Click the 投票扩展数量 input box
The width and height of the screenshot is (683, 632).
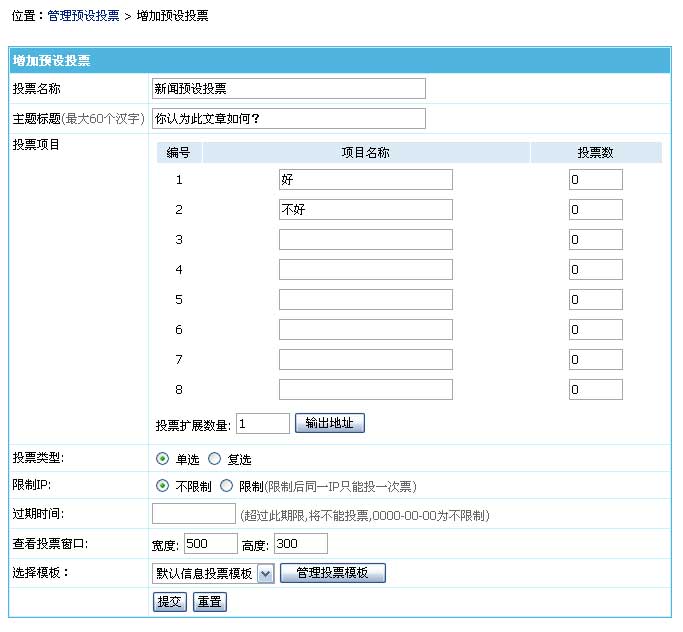262,424
